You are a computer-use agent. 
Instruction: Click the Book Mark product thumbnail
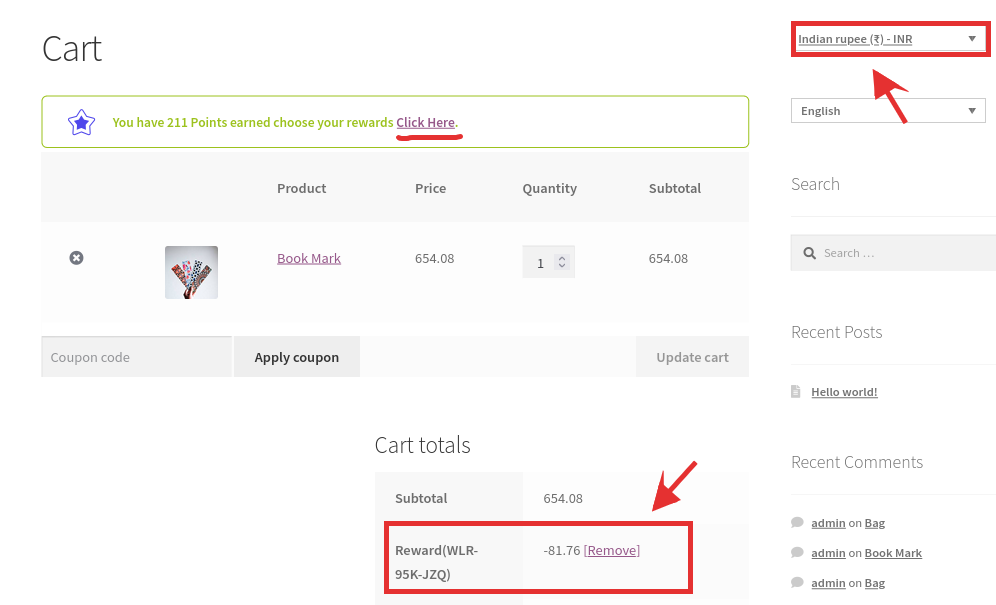190,271
